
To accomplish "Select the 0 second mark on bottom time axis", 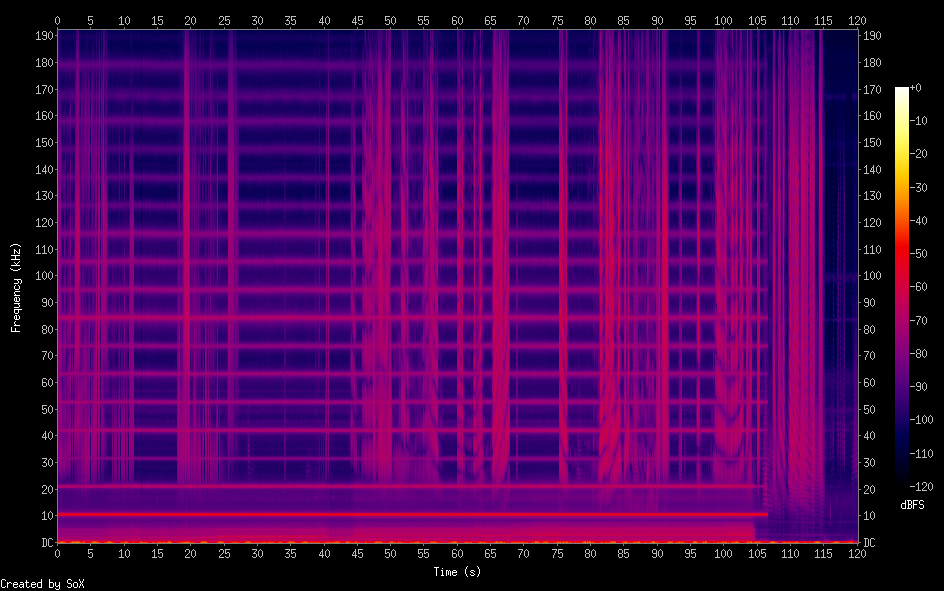I will (58, 553).
